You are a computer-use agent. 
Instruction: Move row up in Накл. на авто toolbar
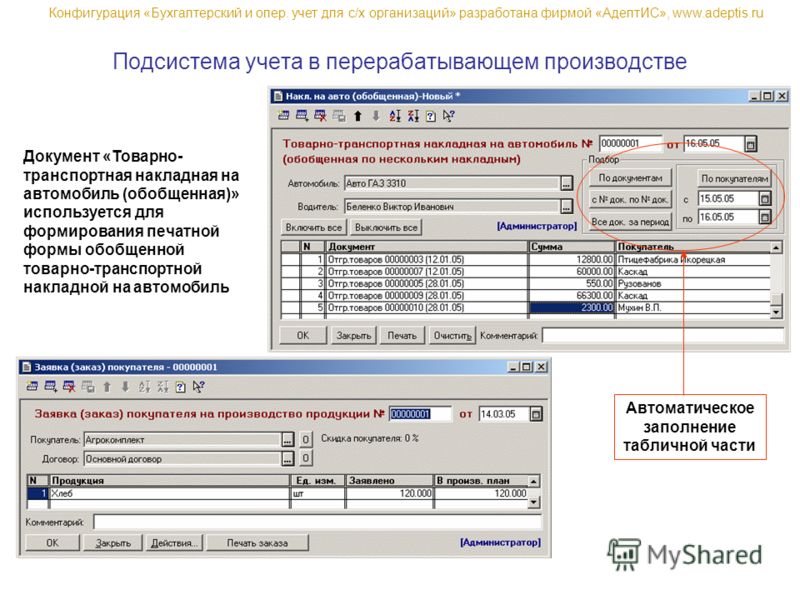click(358, 116)
